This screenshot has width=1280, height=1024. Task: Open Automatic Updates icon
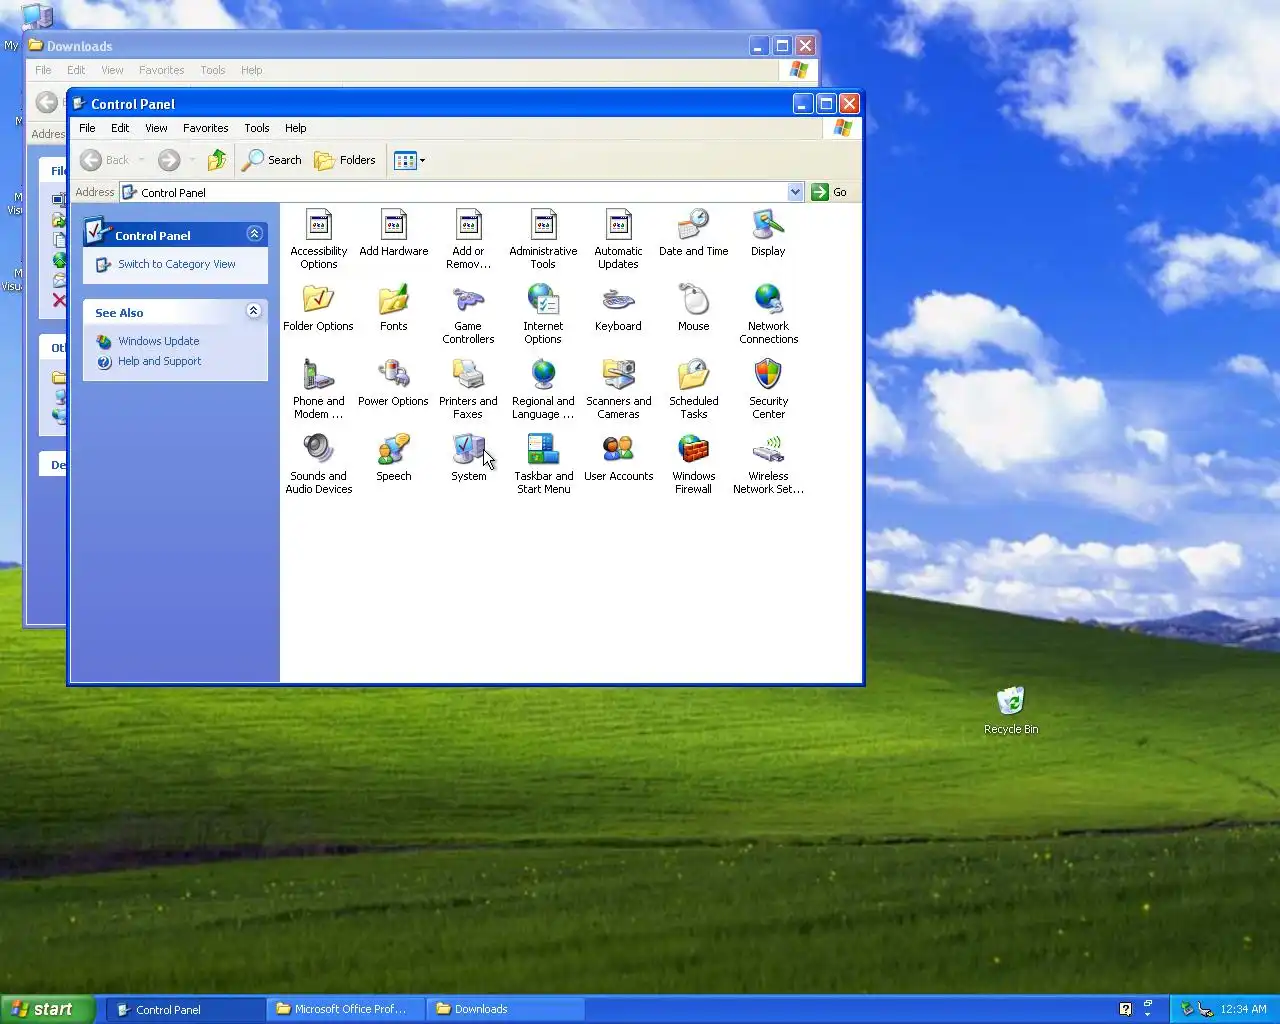coord(618,238)
